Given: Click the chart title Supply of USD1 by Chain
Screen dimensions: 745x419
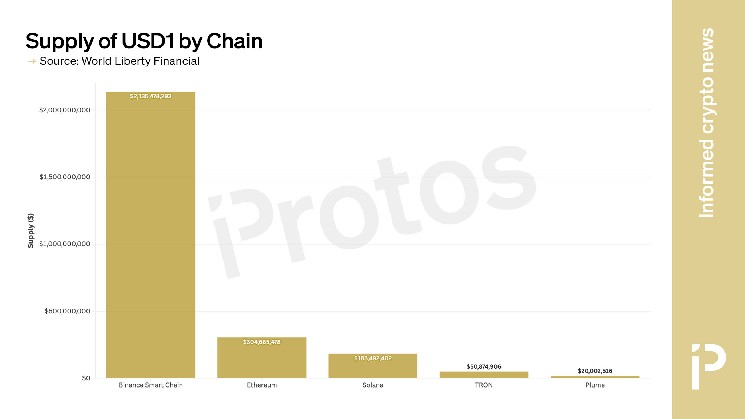Looking at the screenshot, I should tap(144, 41).
